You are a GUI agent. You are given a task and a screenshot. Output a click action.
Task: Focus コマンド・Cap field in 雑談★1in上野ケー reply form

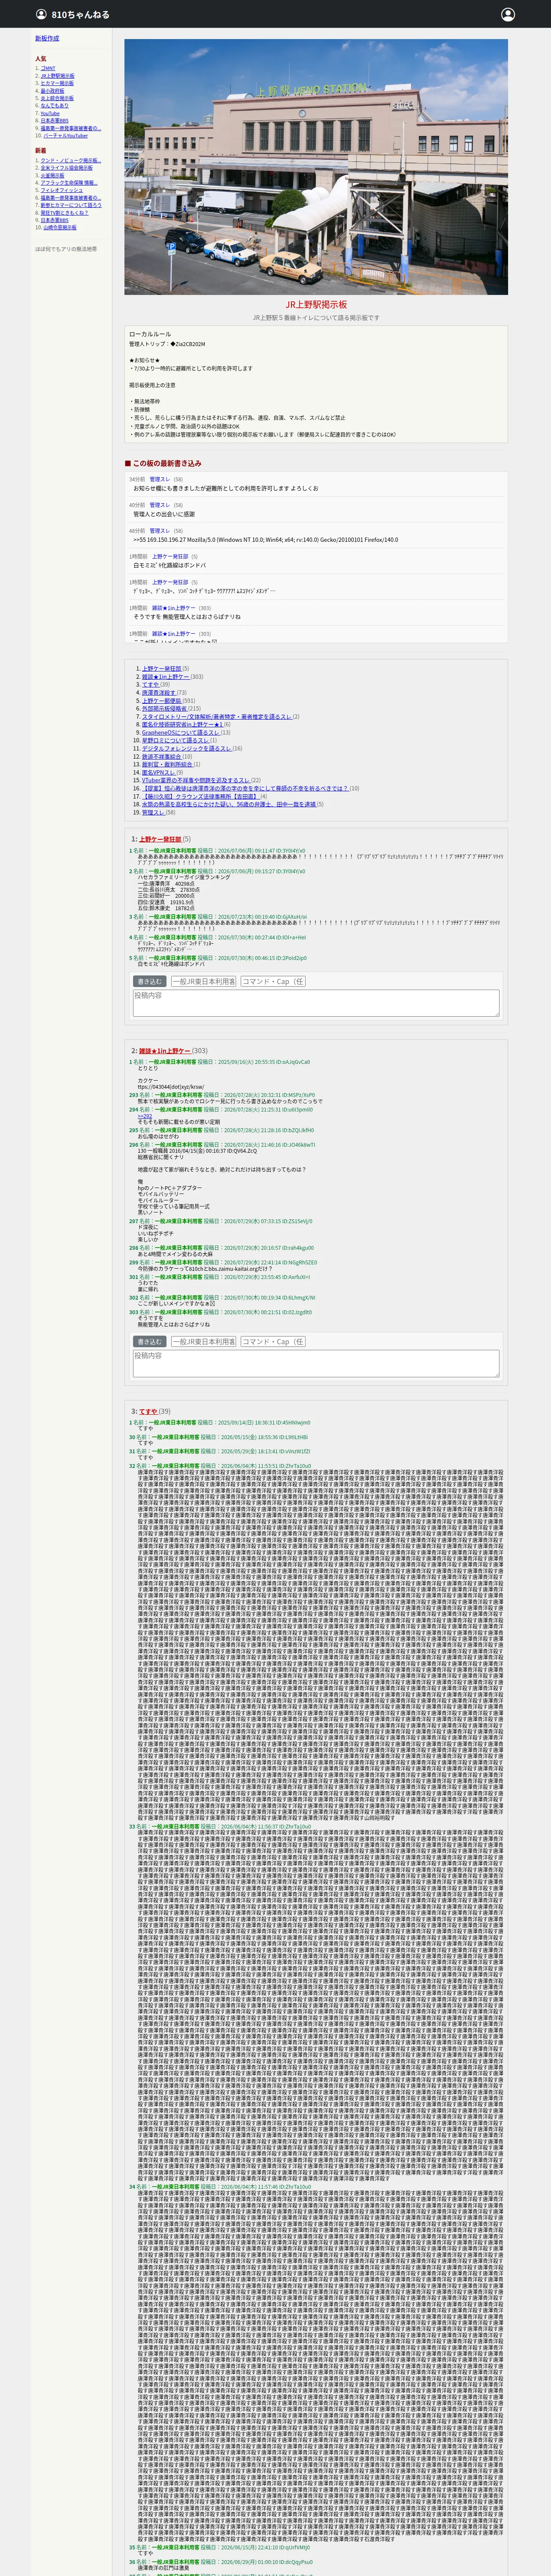click(x=273, y=1342)
